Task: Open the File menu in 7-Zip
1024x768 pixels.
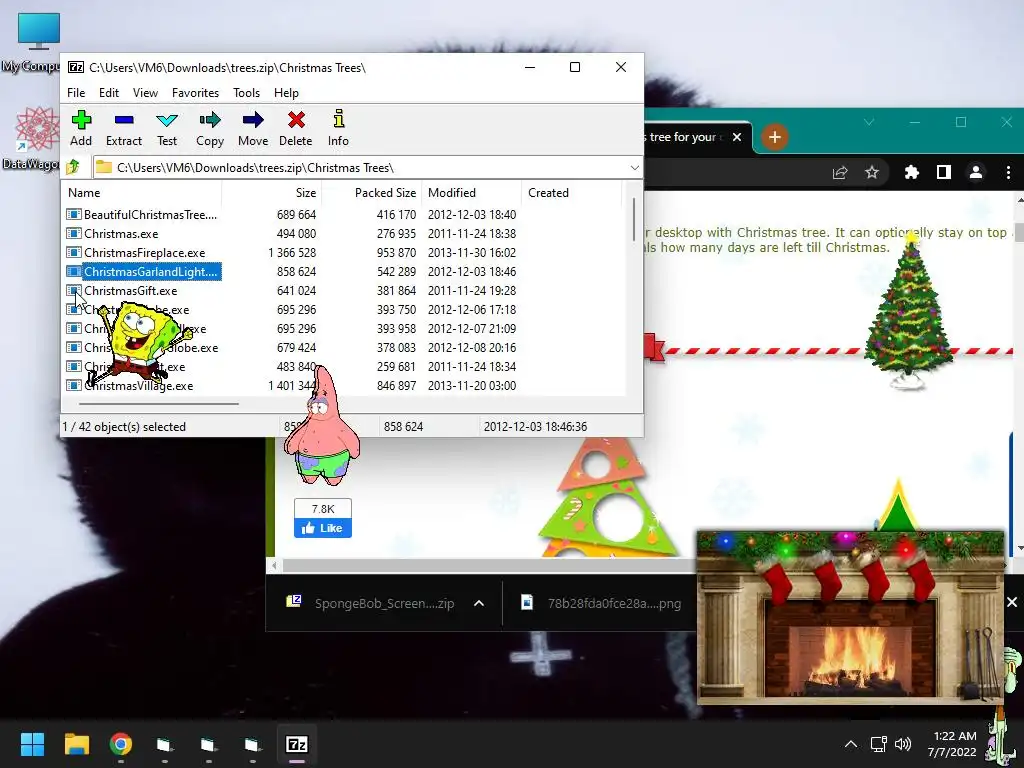Action: click(x=76, y=93)
